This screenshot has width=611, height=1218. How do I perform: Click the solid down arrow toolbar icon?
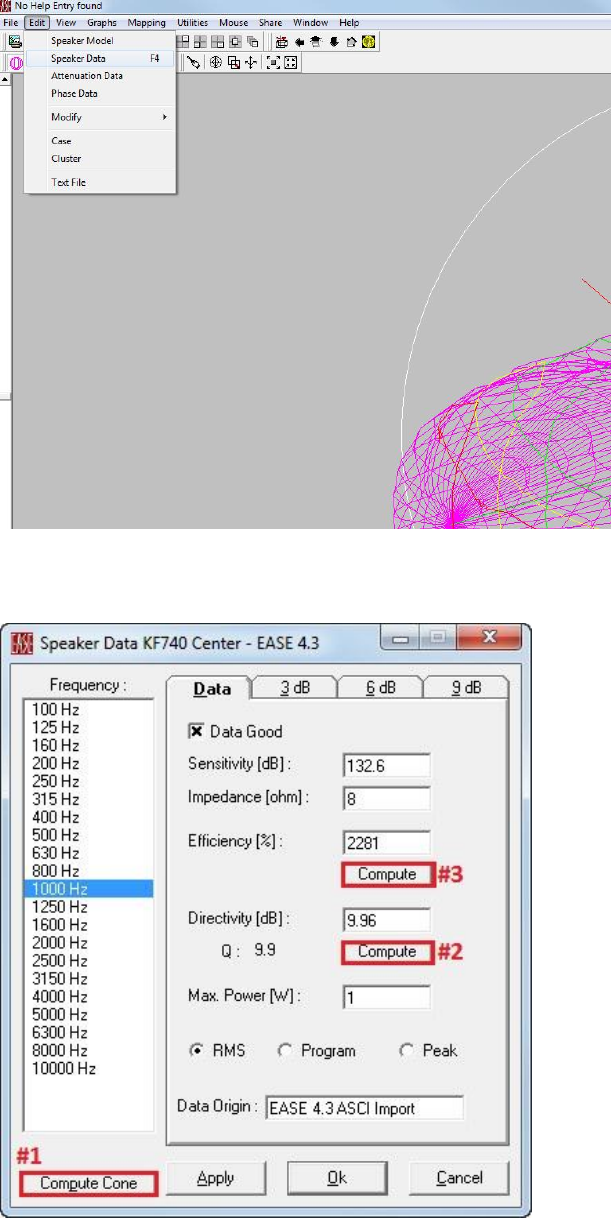coord(333,41)
